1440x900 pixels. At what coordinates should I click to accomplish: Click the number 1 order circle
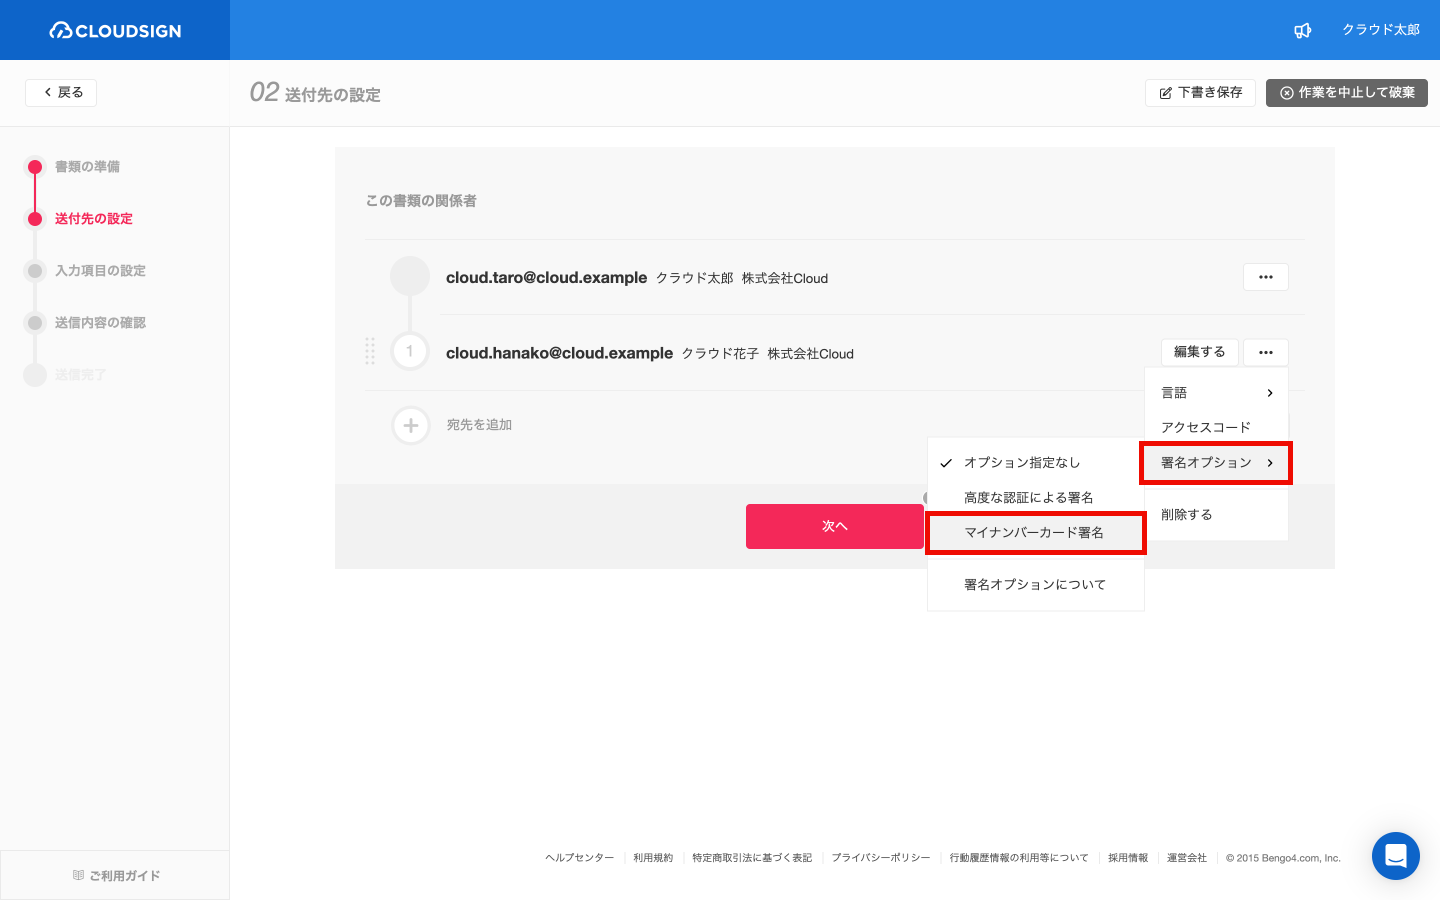coord(410,351)
